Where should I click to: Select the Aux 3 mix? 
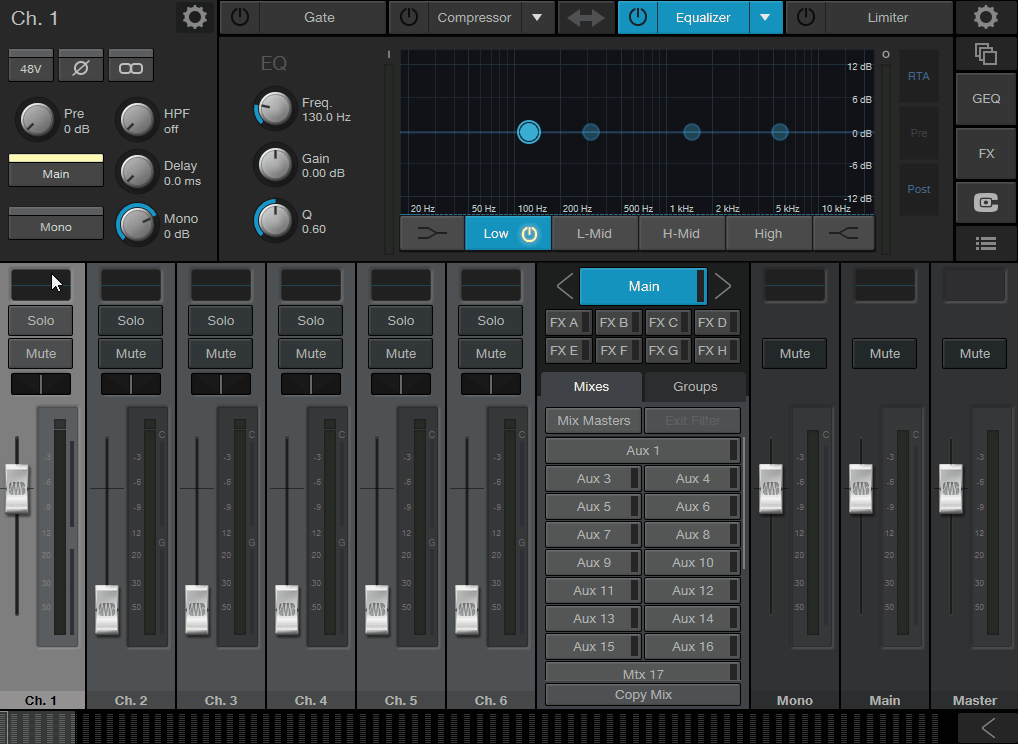coord(592,478)
